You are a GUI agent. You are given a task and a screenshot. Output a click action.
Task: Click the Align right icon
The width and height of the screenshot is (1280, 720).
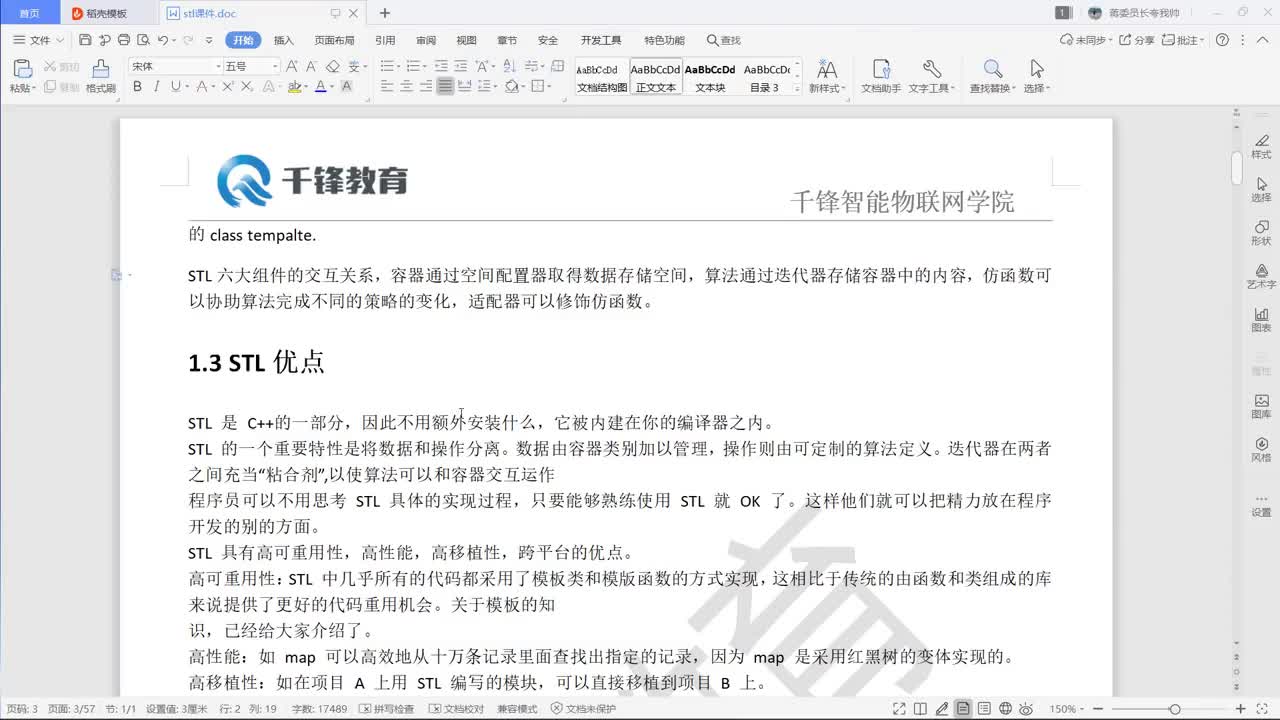tap(426, 87)
